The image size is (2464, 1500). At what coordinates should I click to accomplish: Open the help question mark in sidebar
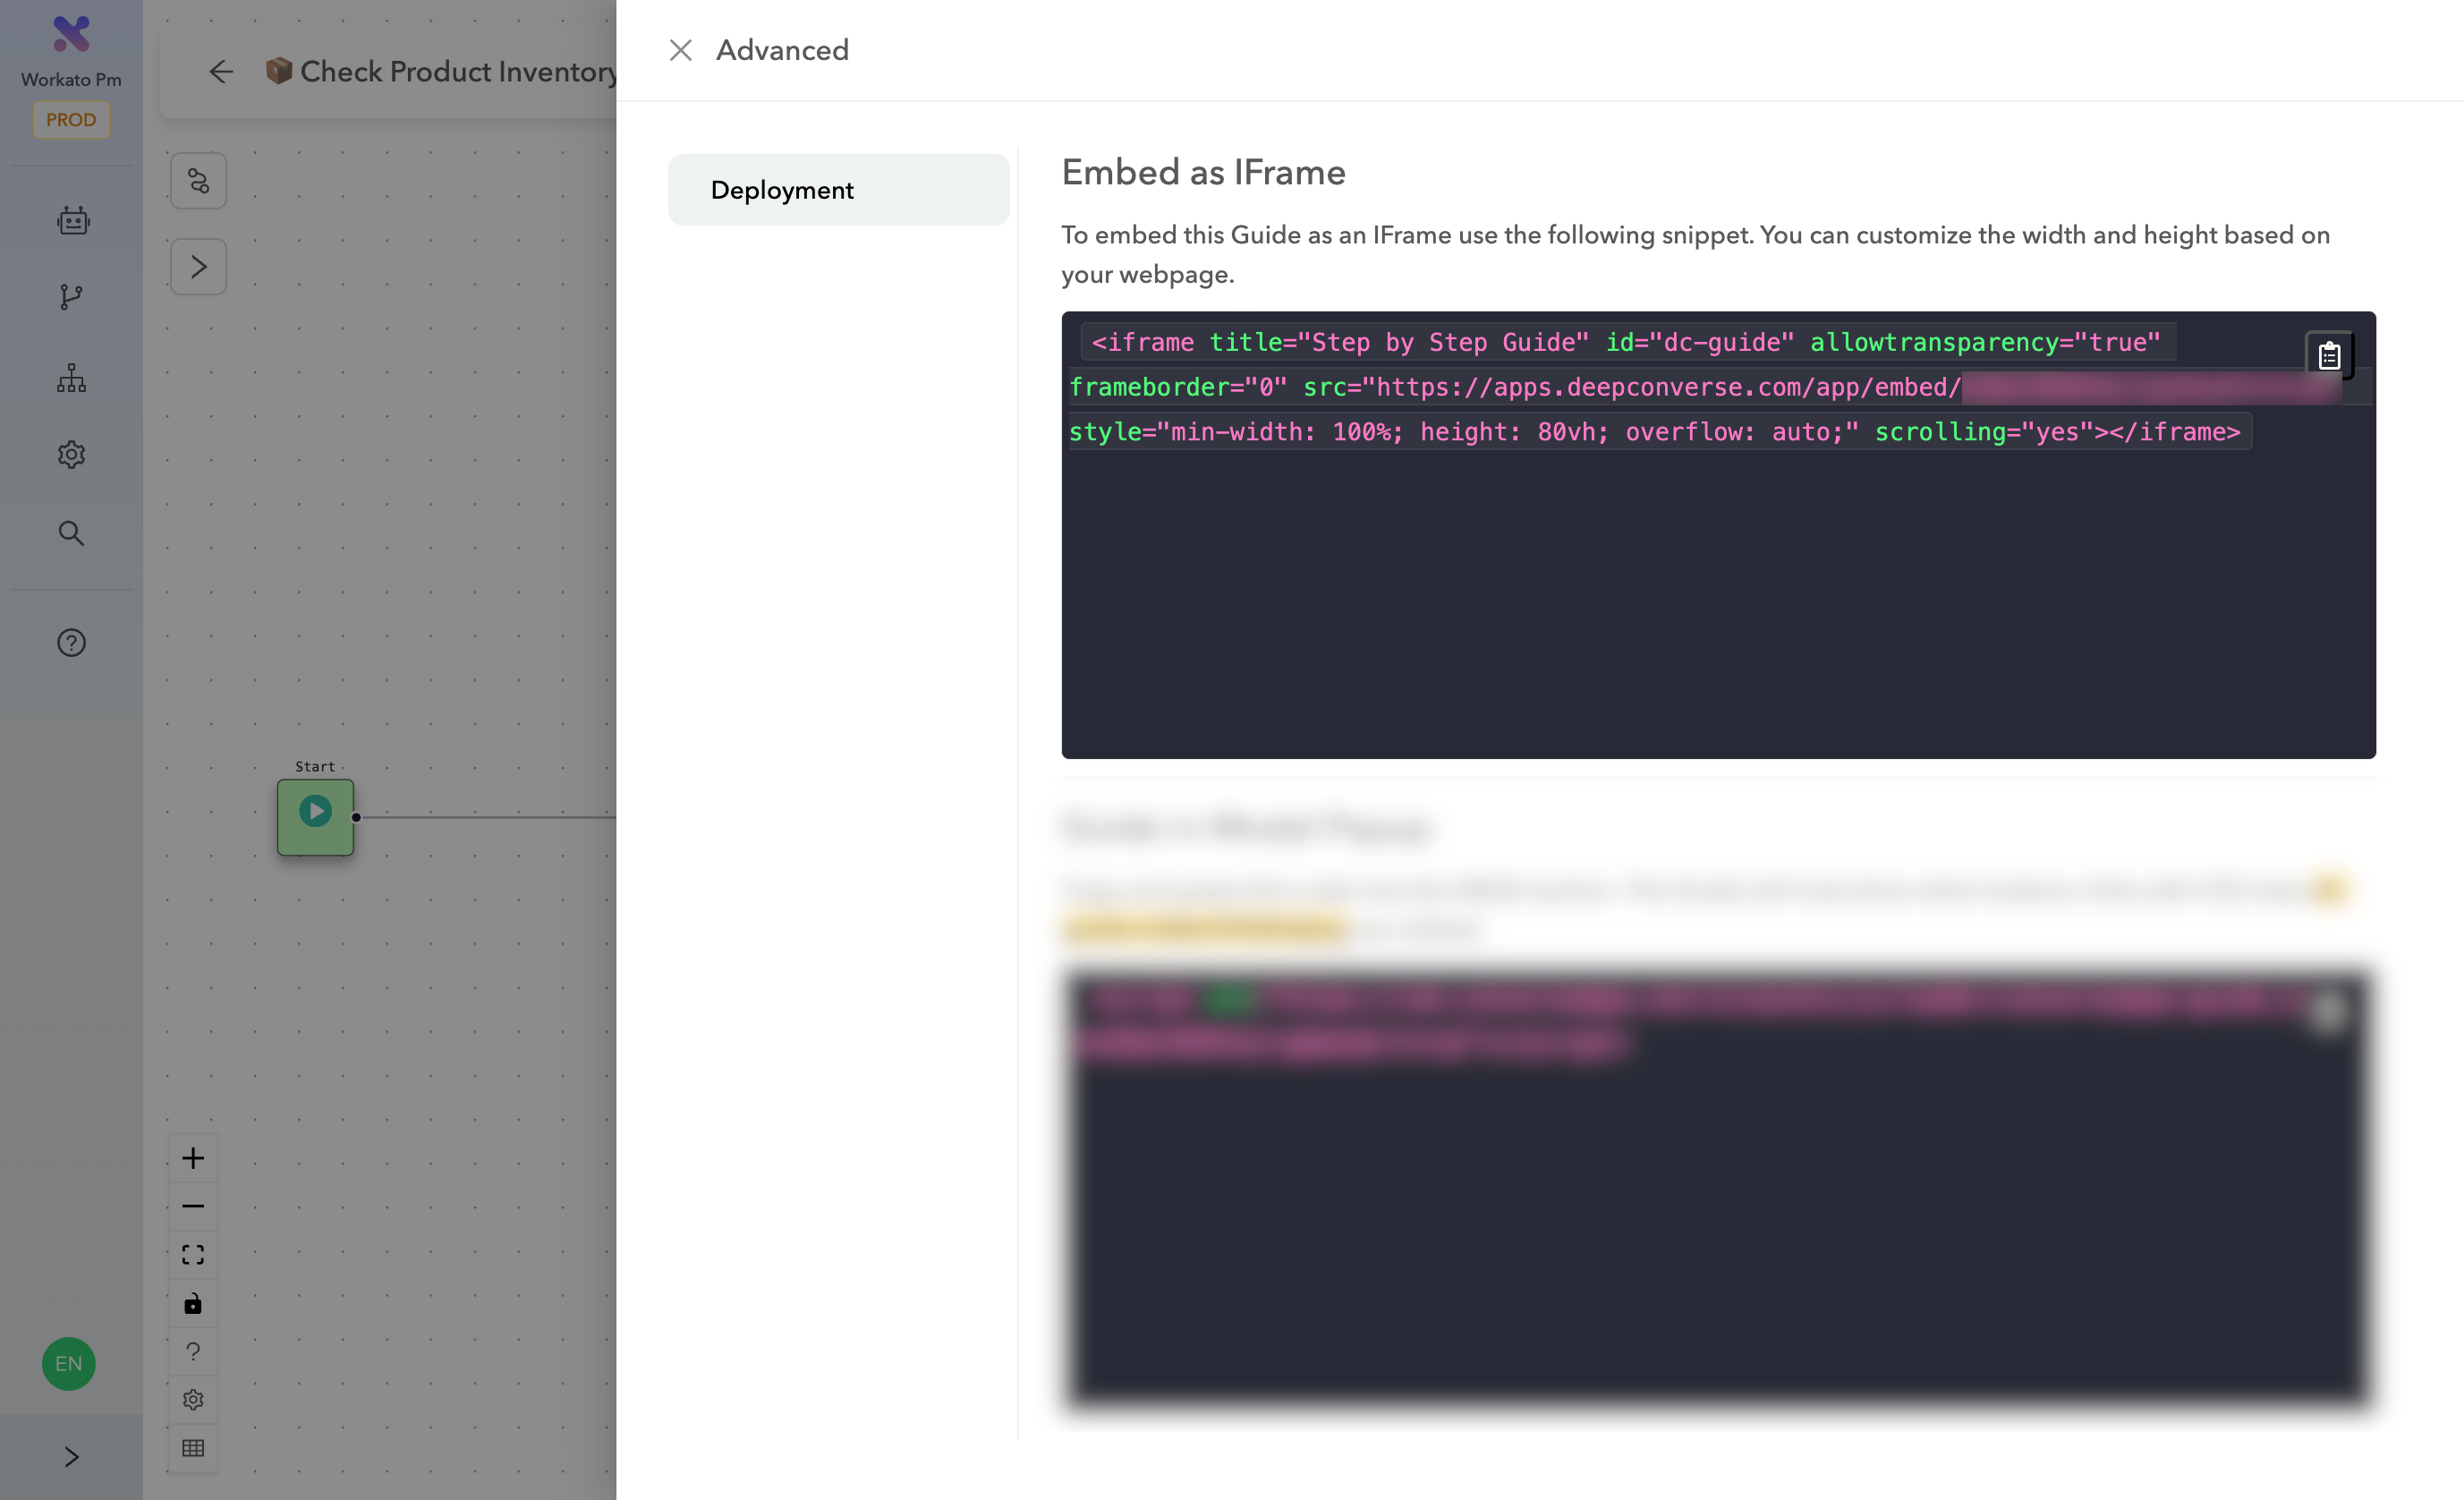(x=71, y=643)
